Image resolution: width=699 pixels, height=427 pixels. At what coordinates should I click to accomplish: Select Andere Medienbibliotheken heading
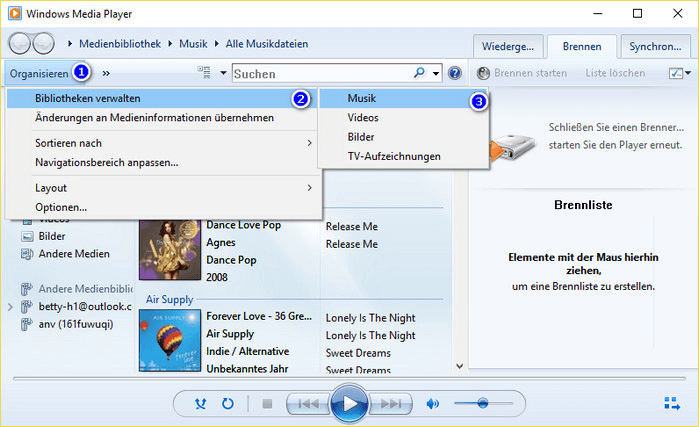pos(86,289)
